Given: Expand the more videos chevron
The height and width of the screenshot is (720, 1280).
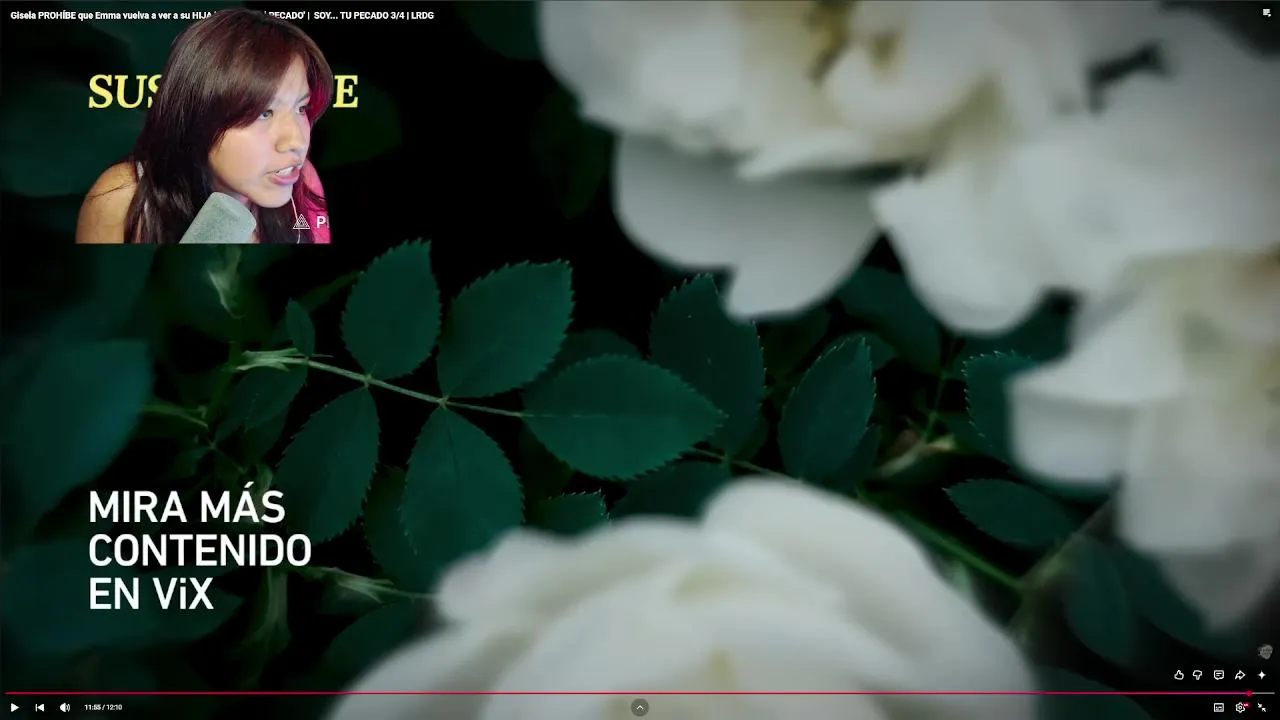Looking at the screenshot, I should tap(640, 707).
